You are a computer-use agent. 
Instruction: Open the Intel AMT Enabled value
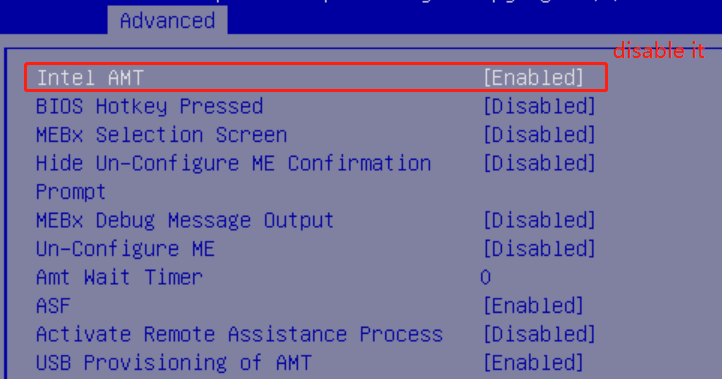pos(533,77)
